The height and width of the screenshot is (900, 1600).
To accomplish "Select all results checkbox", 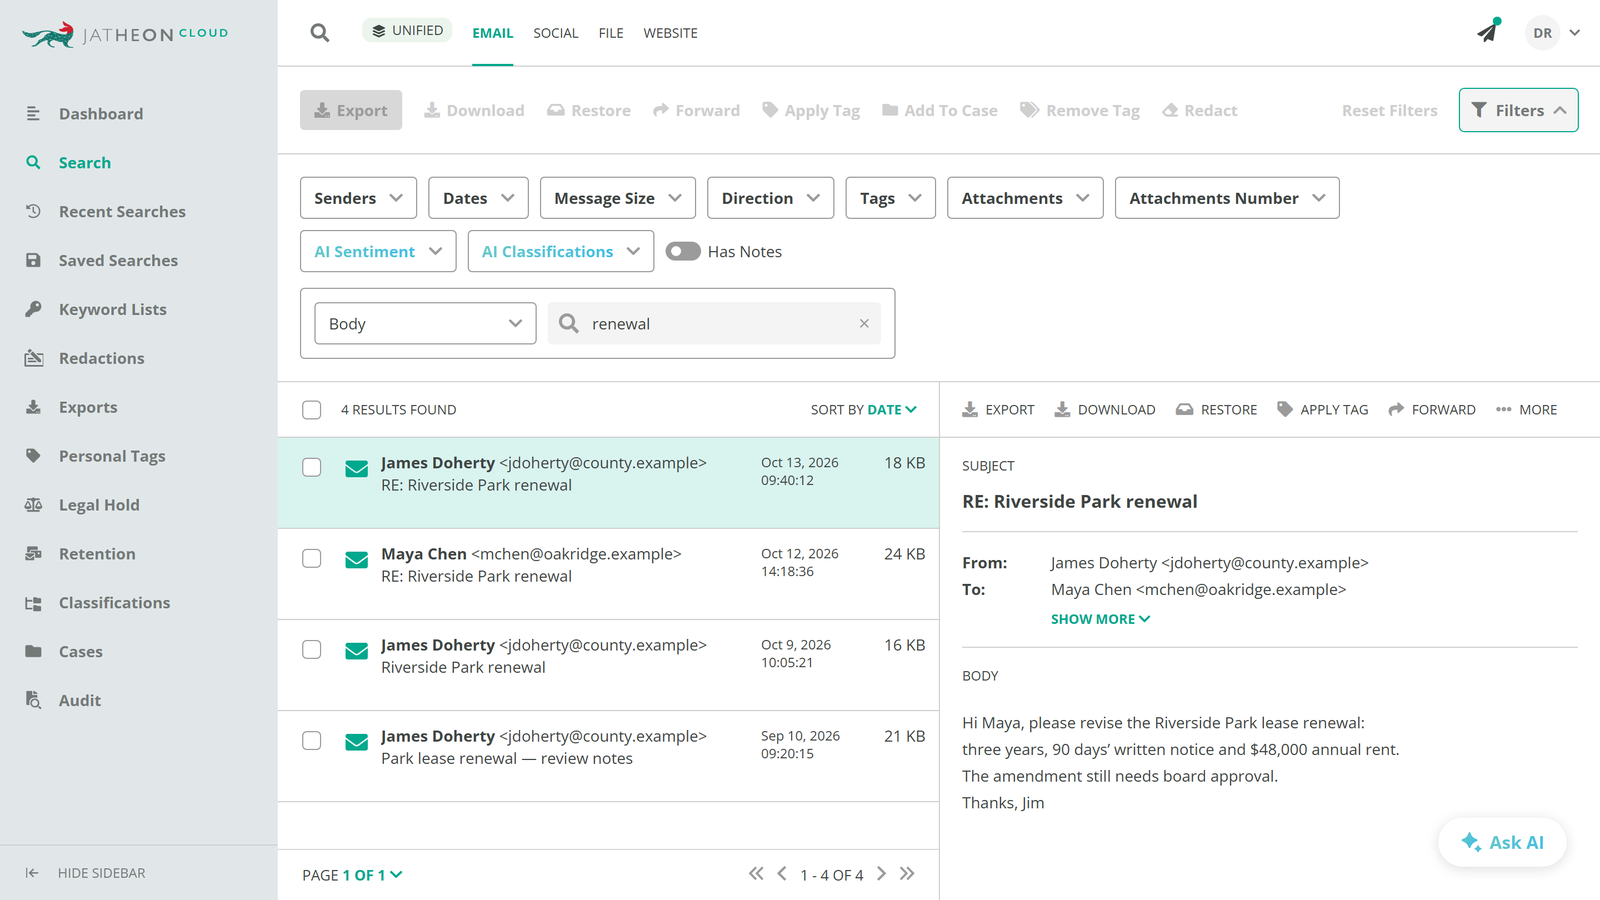I will pos(312,410).
